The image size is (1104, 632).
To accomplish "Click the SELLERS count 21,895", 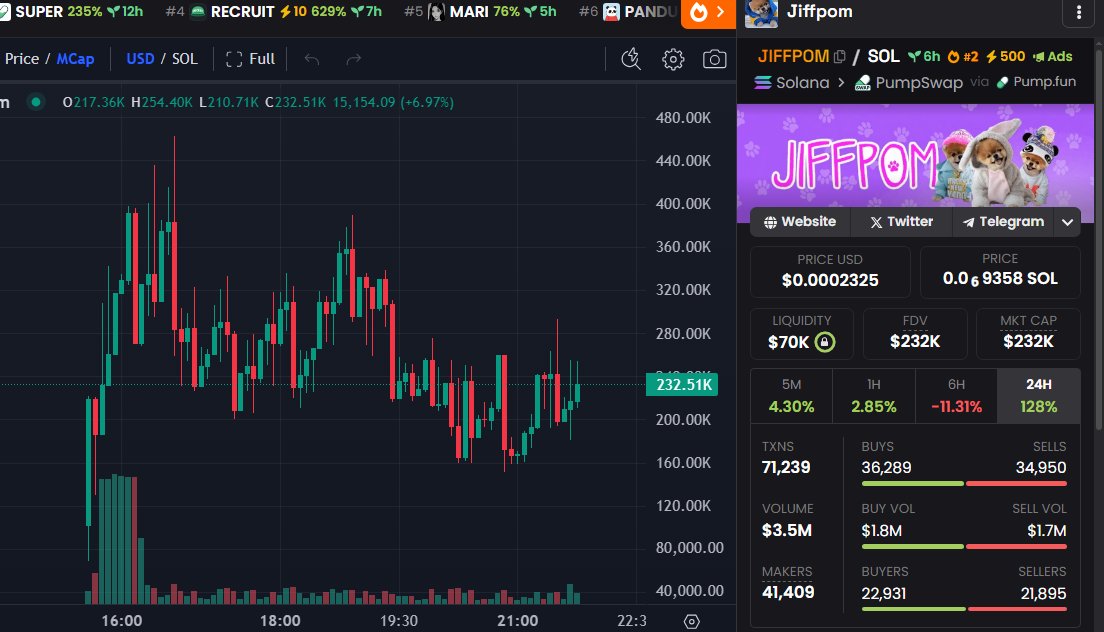I will 1043,593.
